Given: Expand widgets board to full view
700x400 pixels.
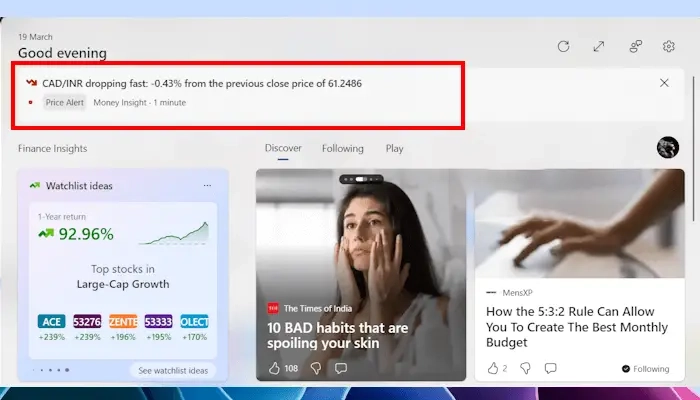Looking at the screenshot, I should [x=598, y=47].
